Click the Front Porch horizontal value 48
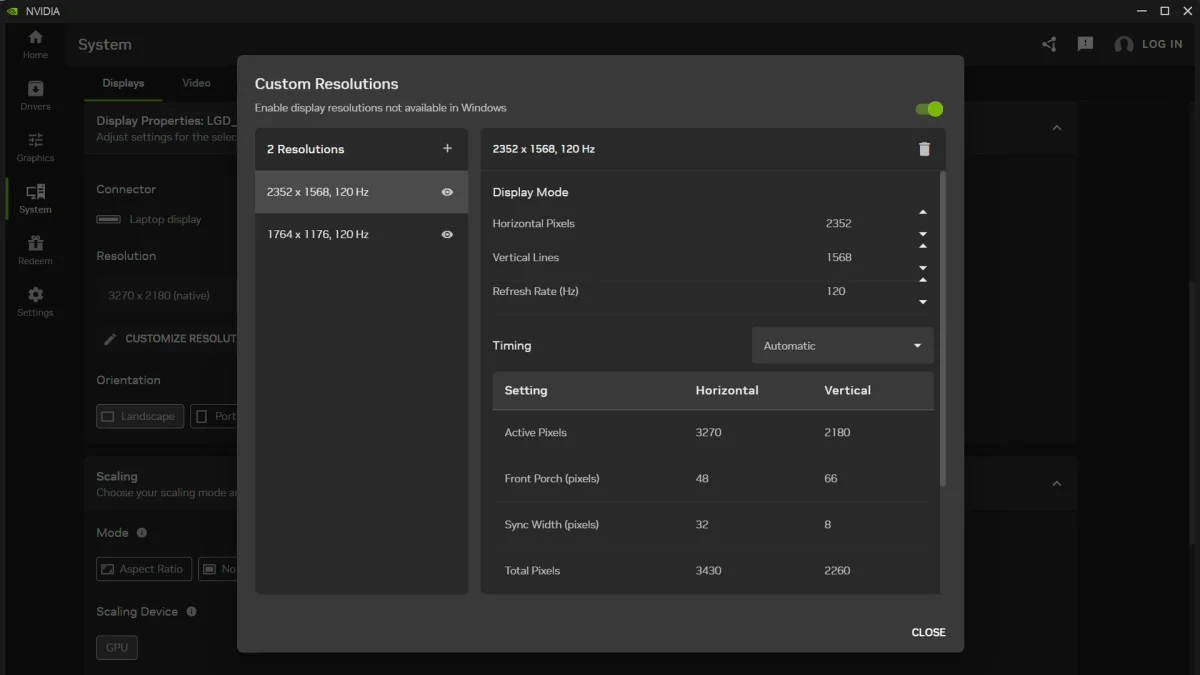 coord(702,479)
